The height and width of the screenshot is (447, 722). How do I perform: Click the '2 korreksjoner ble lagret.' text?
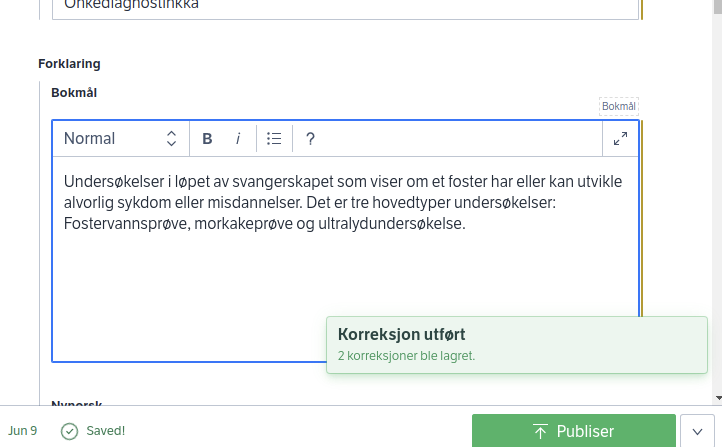click(x=406, y=356)
